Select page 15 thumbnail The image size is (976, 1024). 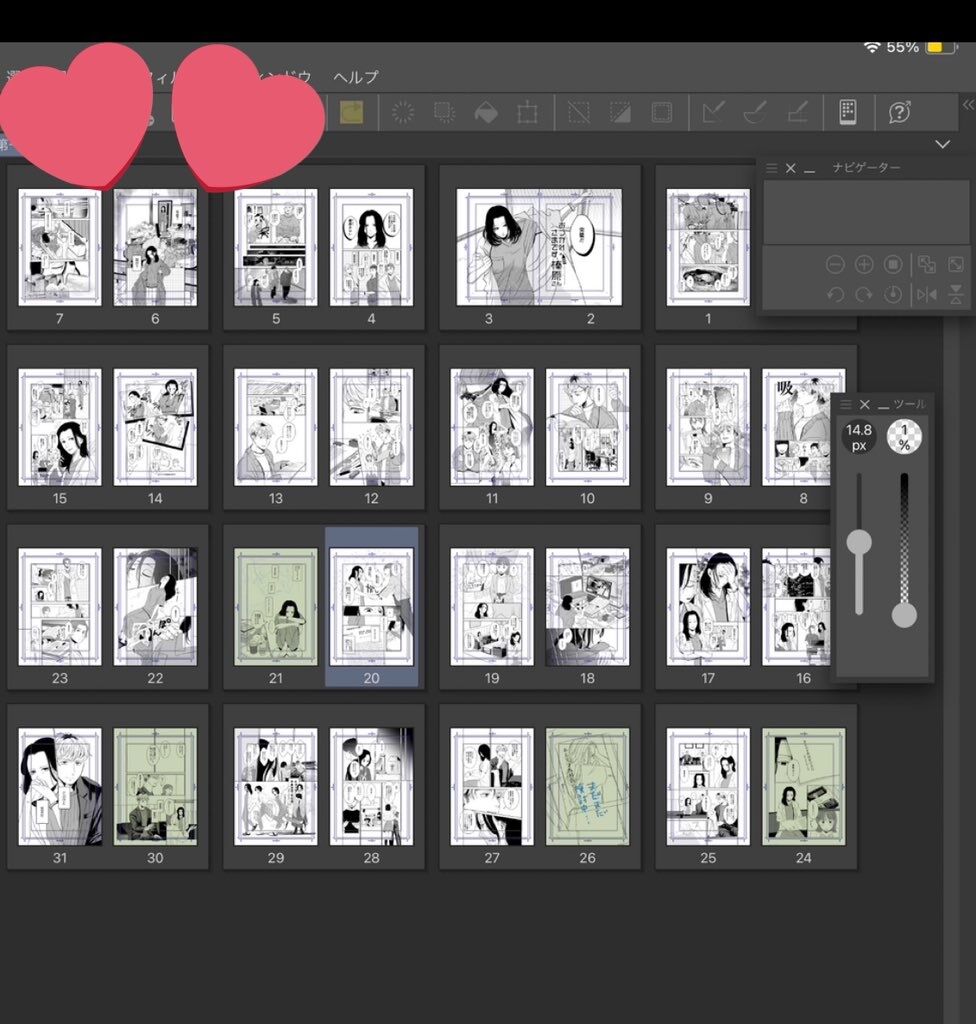[x=59, y=427]
